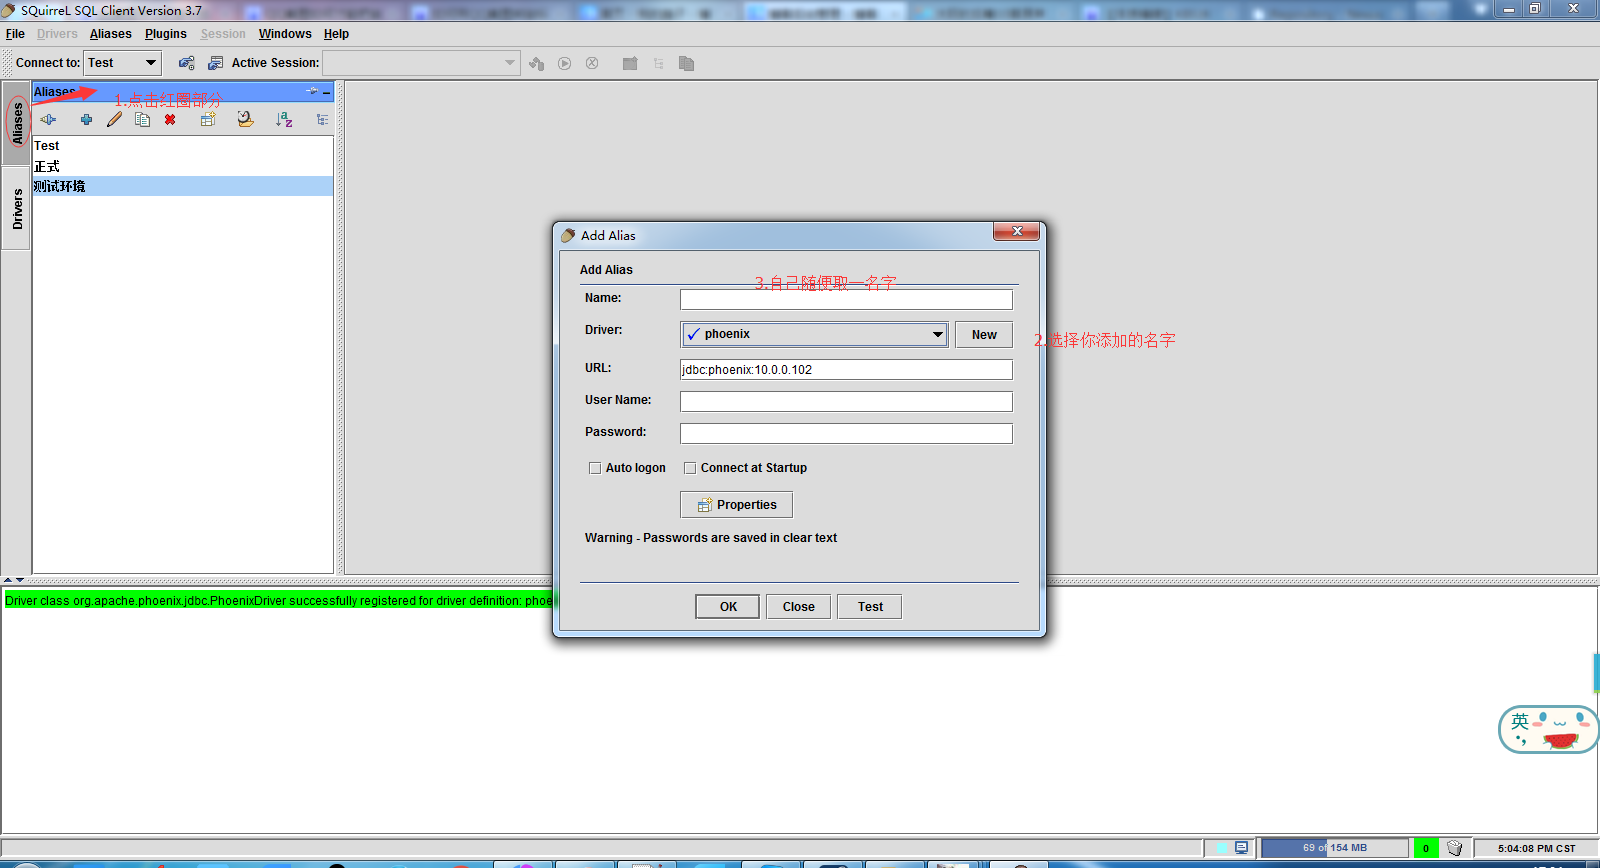Click the garbage collector trash can icon
1600x868 pixels.
pyautogui.click(x=1455, y=848)
